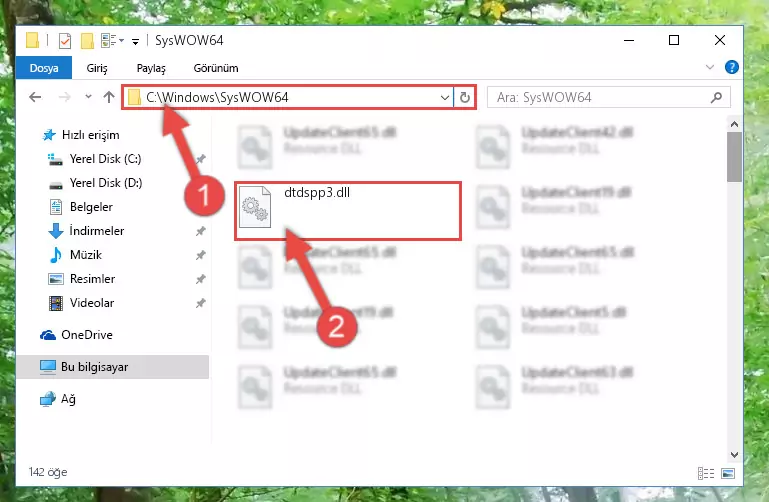Click the İndirmeler blue download arrow icon
Image resolution: width=769 pixels, height=502 pixels.
click(x=56, y=231)
